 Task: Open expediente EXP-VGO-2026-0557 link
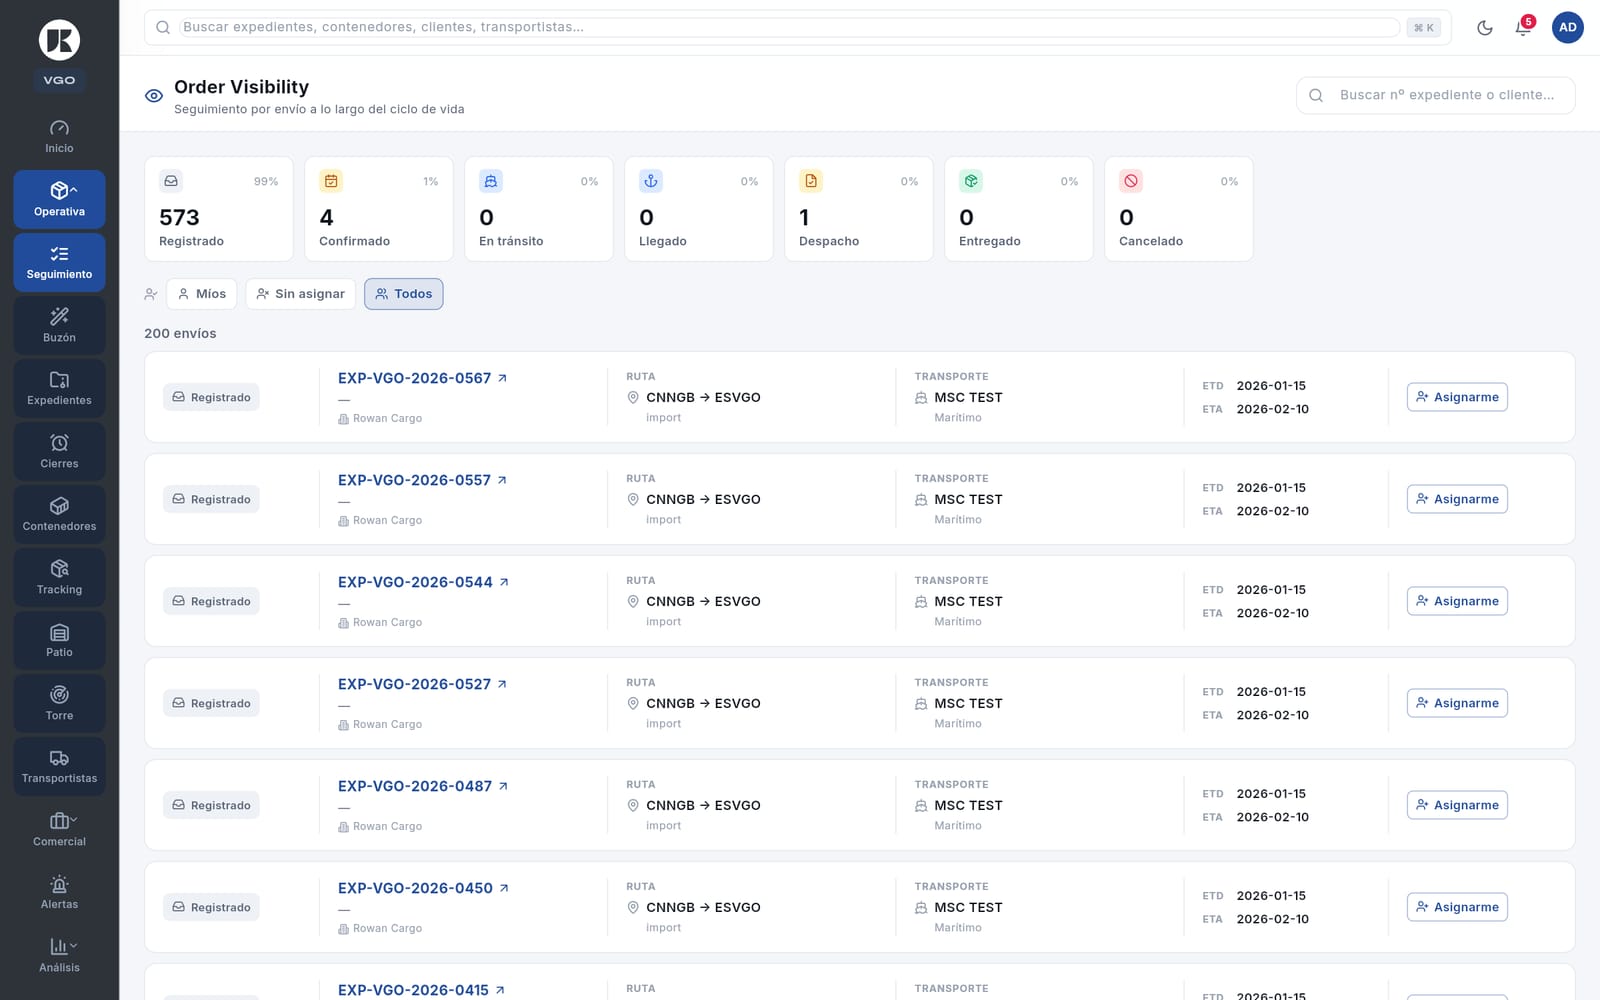point(422,480)
